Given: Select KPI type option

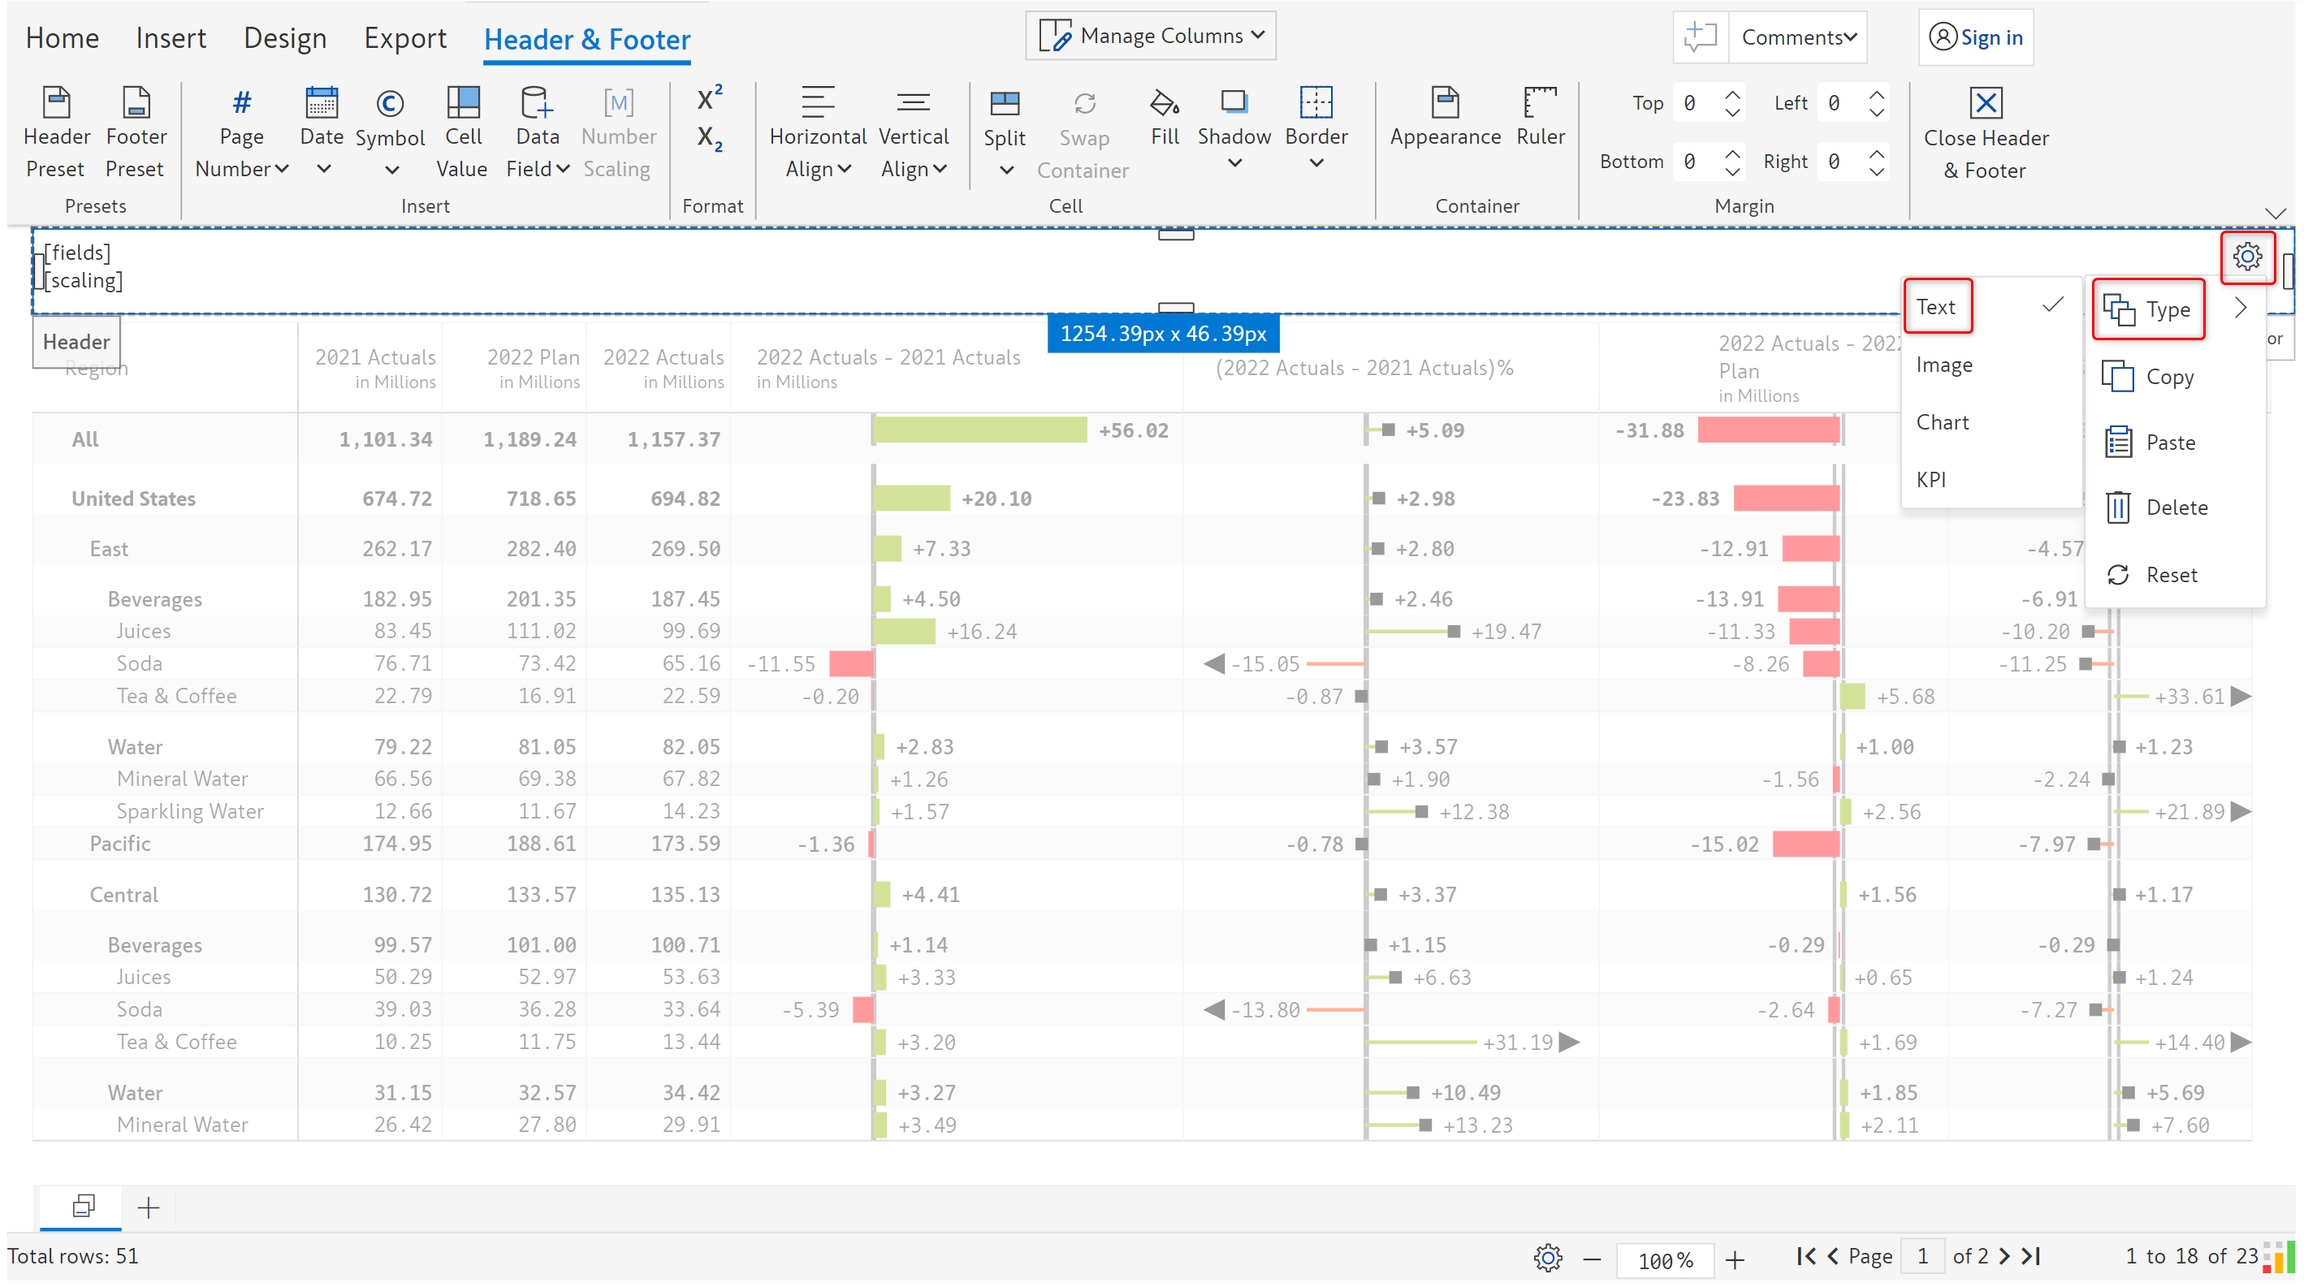Looking at the screenshot, I should [x=1931, y=480].
